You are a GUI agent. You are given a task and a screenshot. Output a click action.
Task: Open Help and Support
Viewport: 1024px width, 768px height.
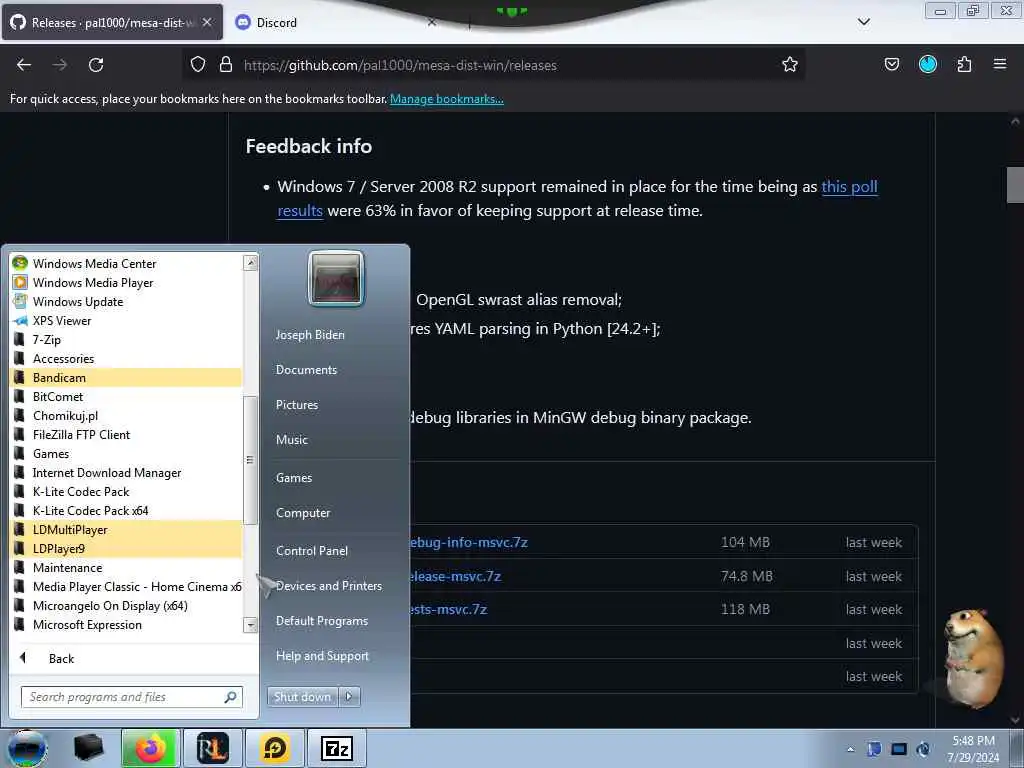(x=322, y=656)
